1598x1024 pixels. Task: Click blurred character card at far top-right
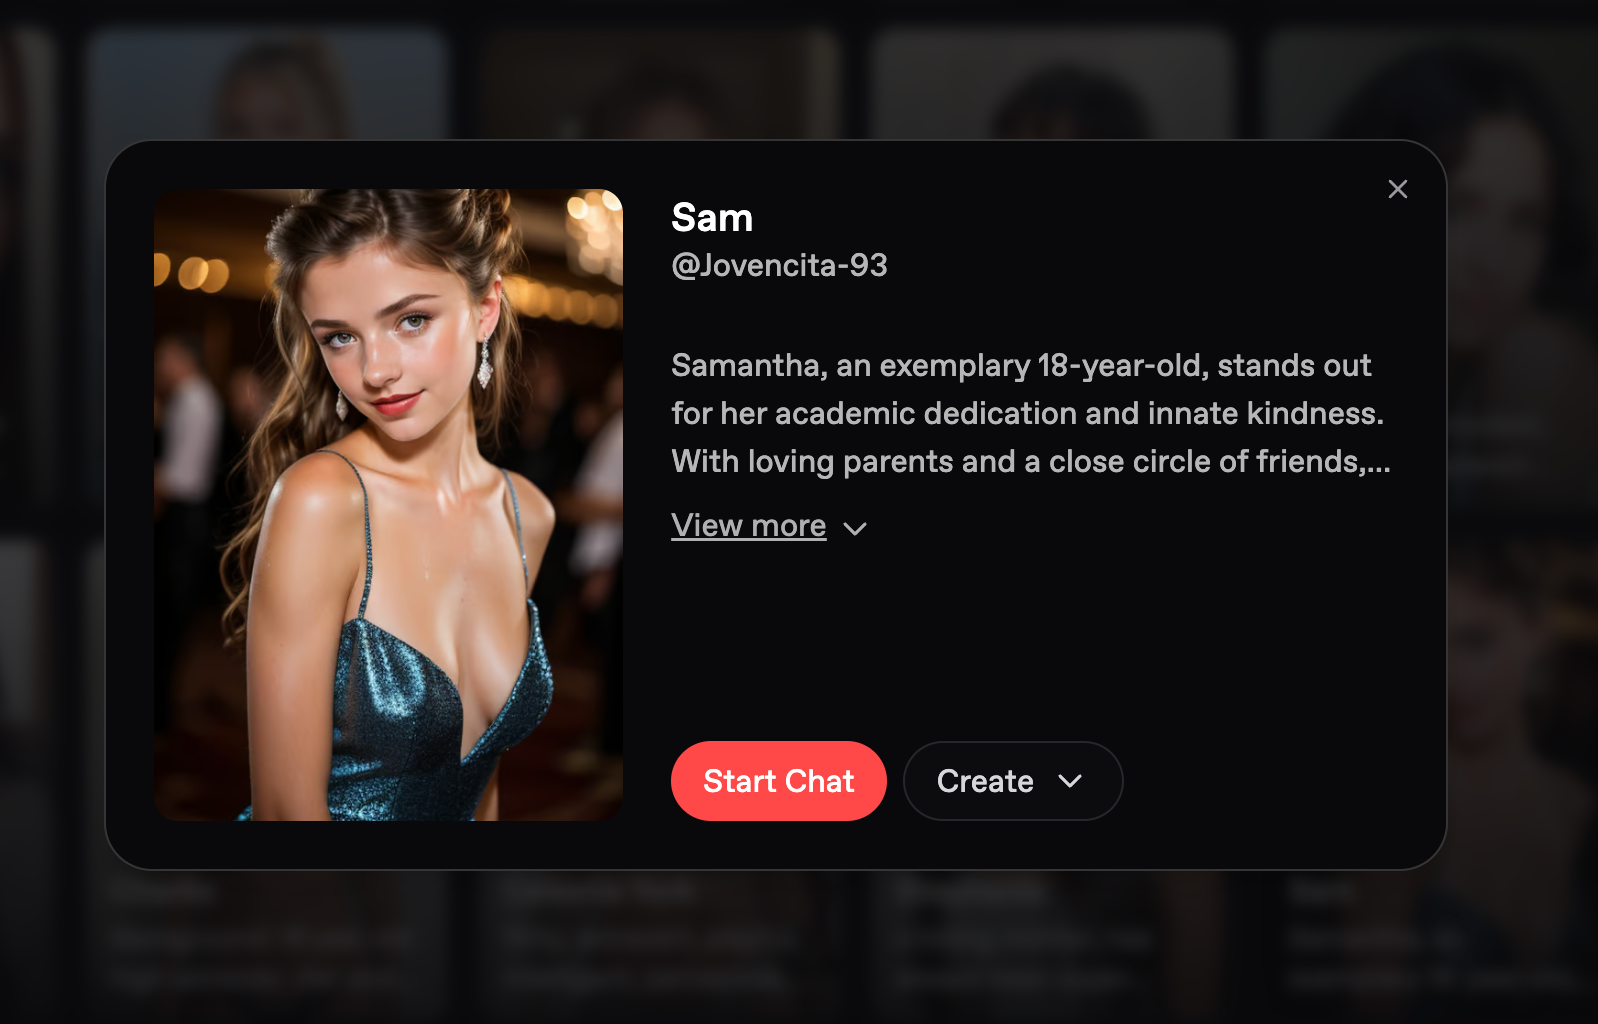pos(1430,85)
